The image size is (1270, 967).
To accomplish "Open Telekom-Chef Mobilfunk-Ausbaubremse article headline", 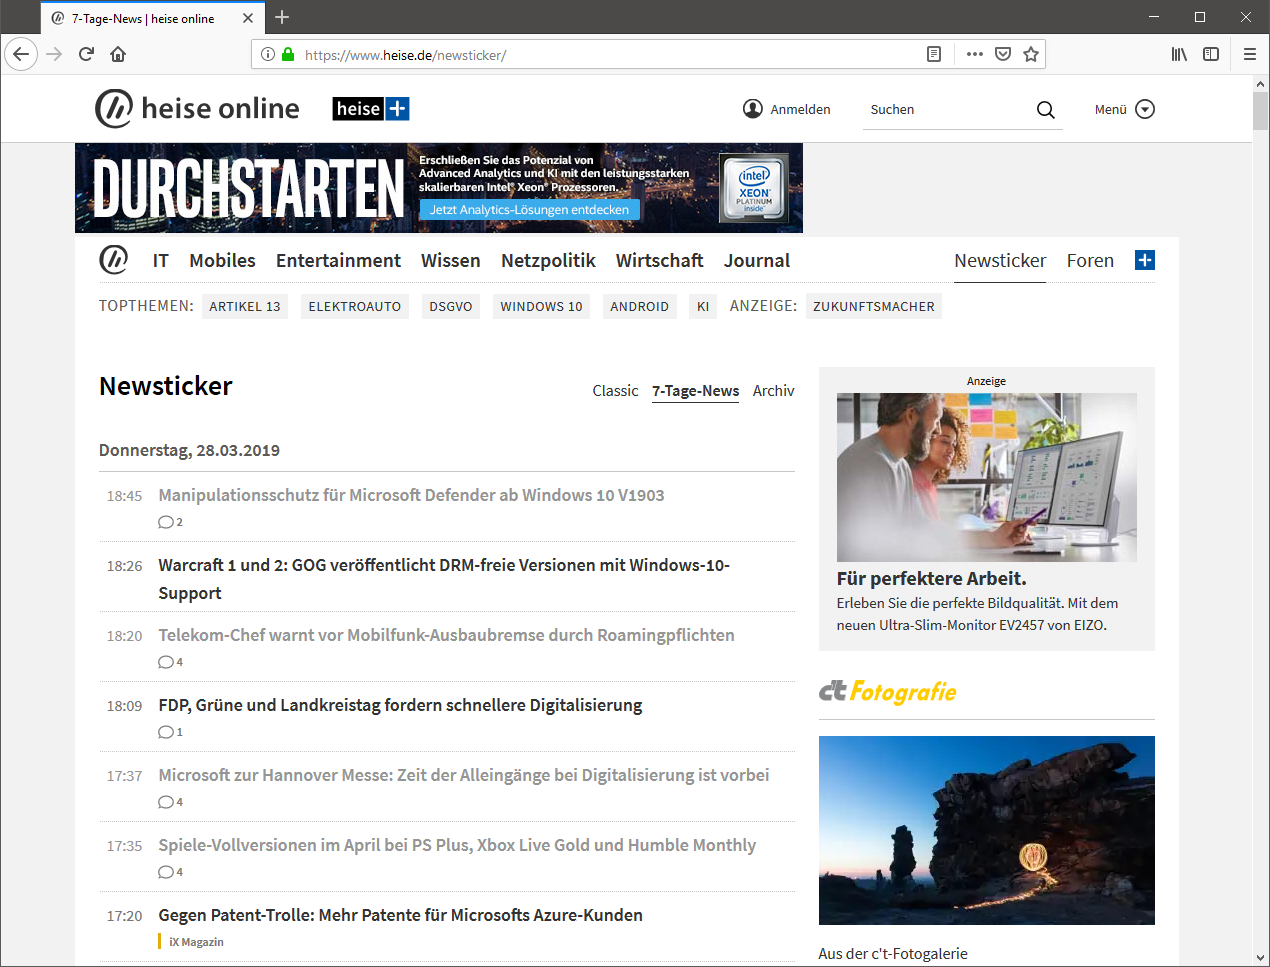I will pos(446,635).
